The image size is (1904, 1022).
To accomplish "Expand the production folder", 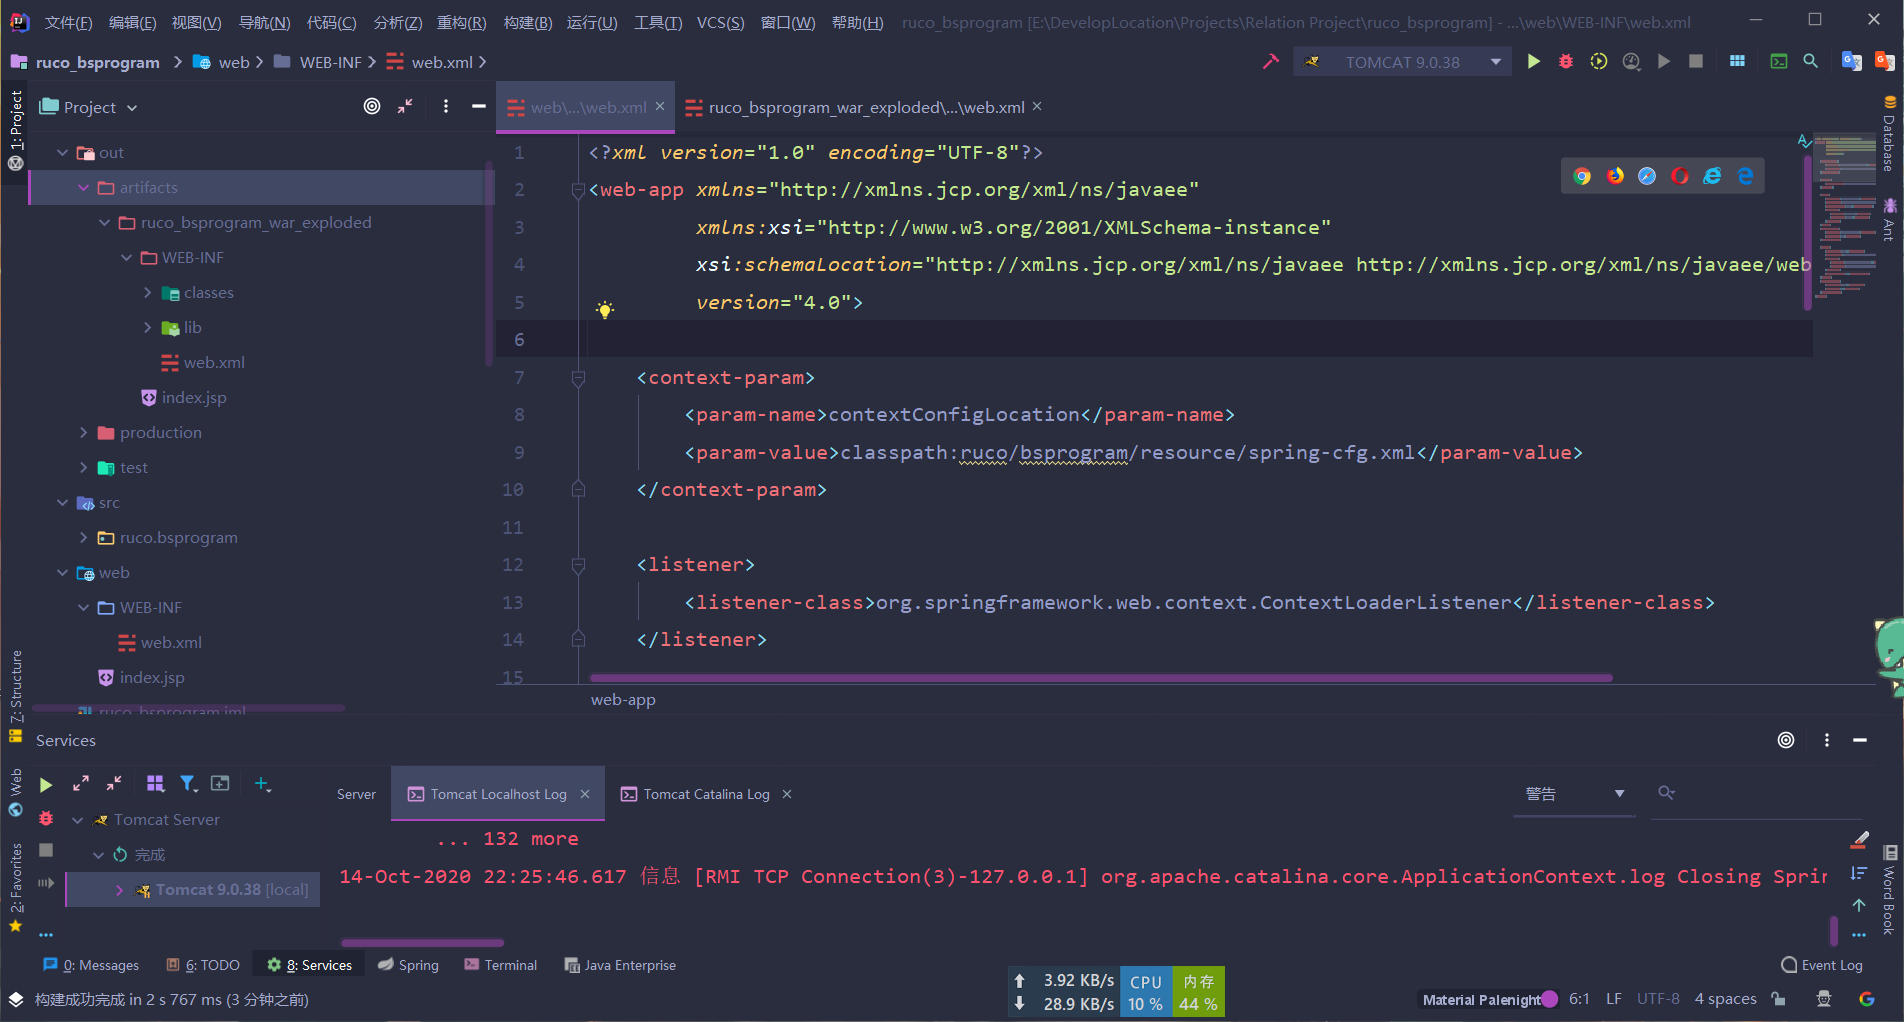I will (84, 432).
